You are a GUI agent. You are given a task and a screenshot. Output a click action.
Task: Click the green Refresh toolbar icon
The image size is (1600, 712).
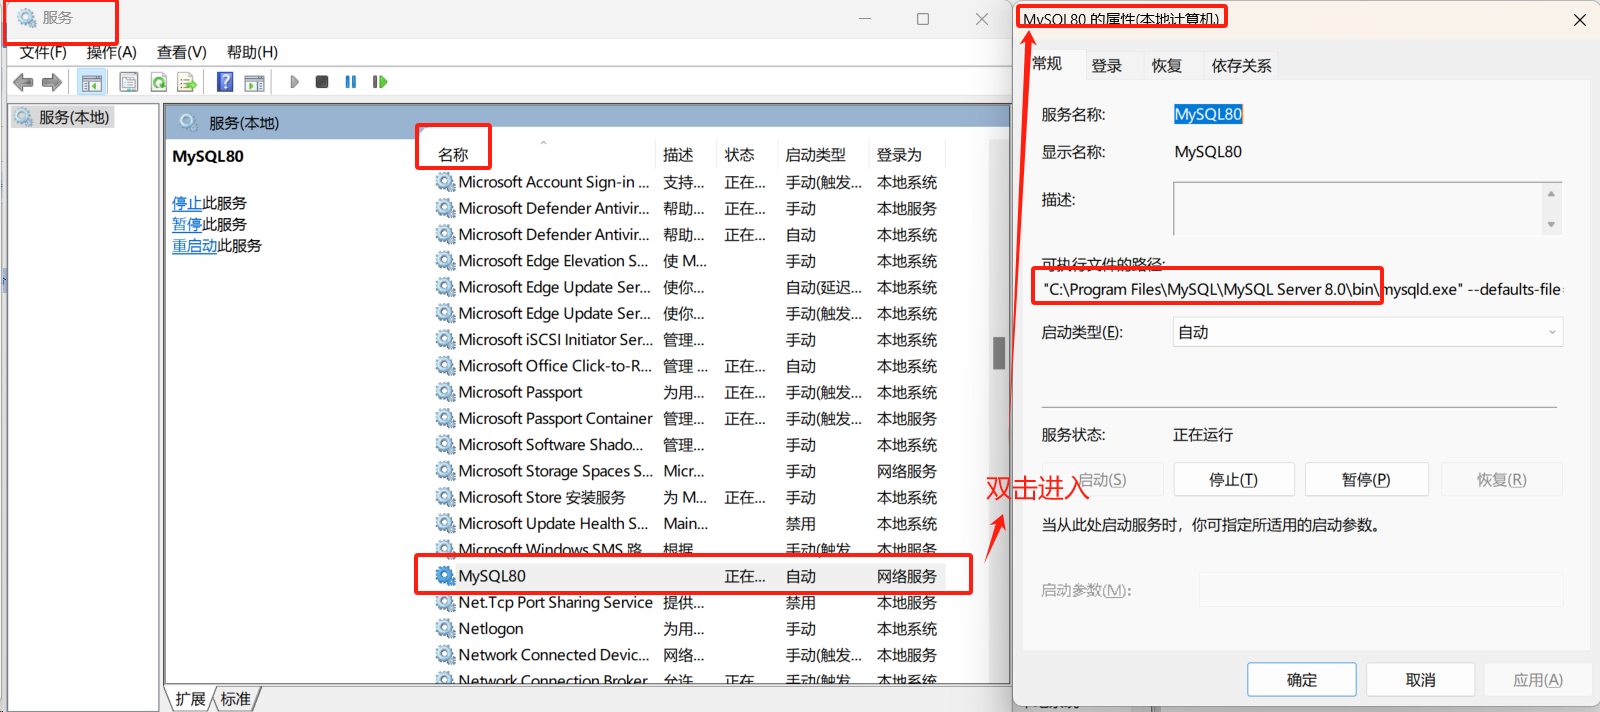[158, 82]
